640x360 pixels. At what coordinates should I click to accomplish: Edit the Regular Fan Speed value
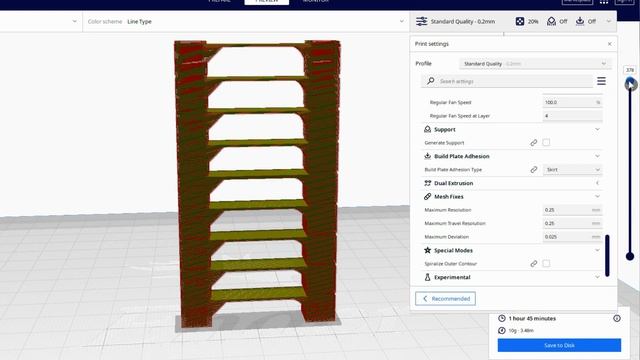pyautogui.click(x=572, y=102)
